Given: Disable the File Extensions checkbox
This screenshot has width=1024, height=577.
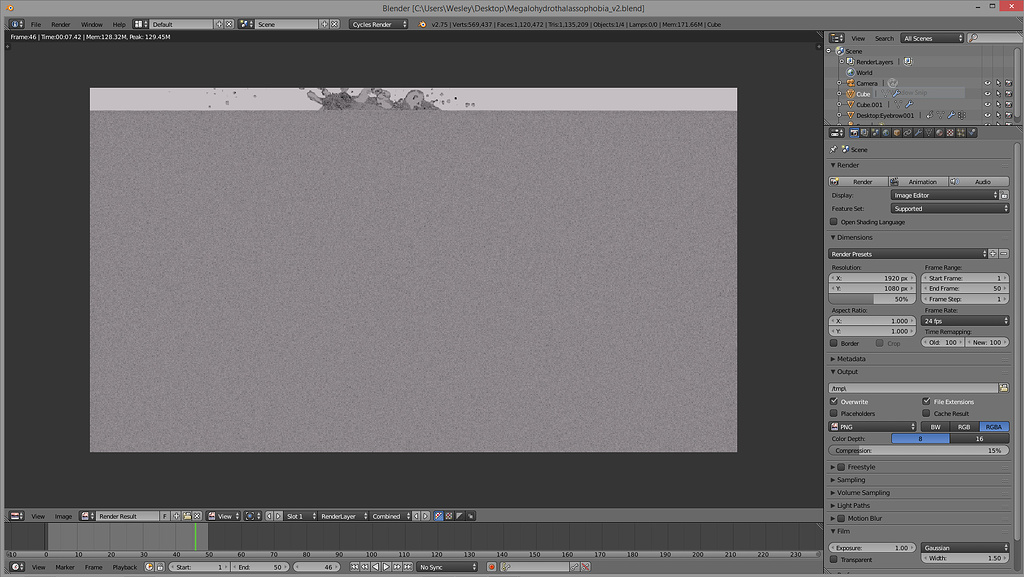Looking at the screenshot, I should [926, 401].
